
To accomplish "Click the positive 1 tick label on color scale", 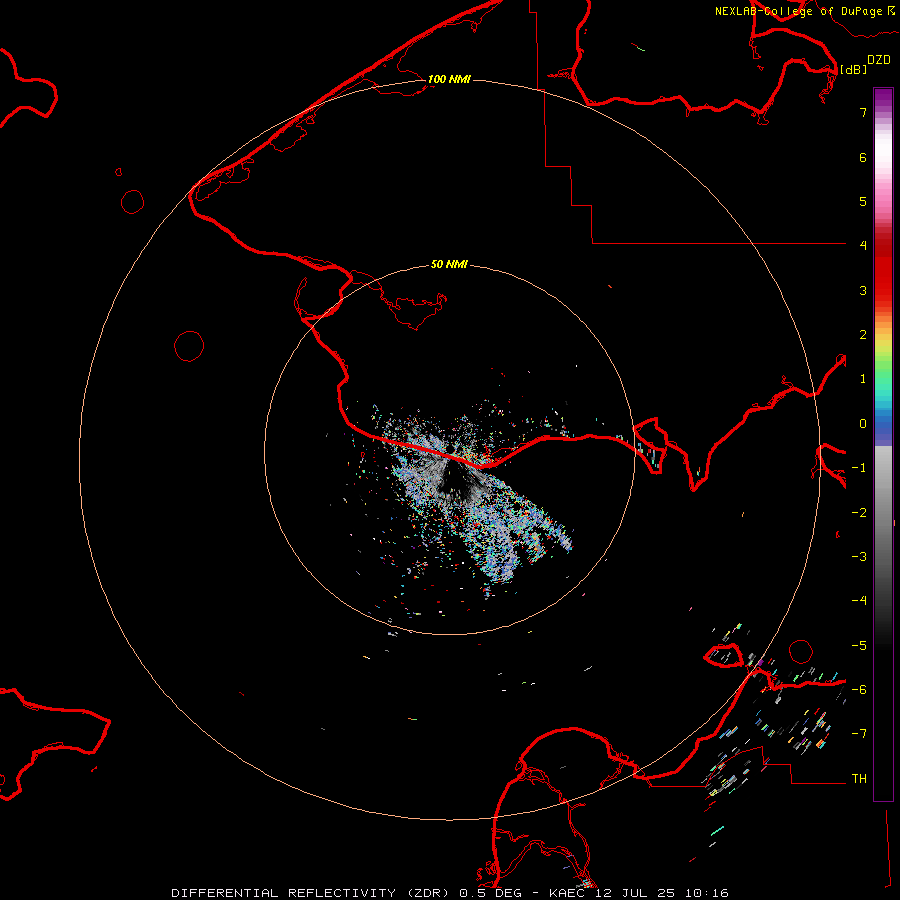I will tap(863, 379).
